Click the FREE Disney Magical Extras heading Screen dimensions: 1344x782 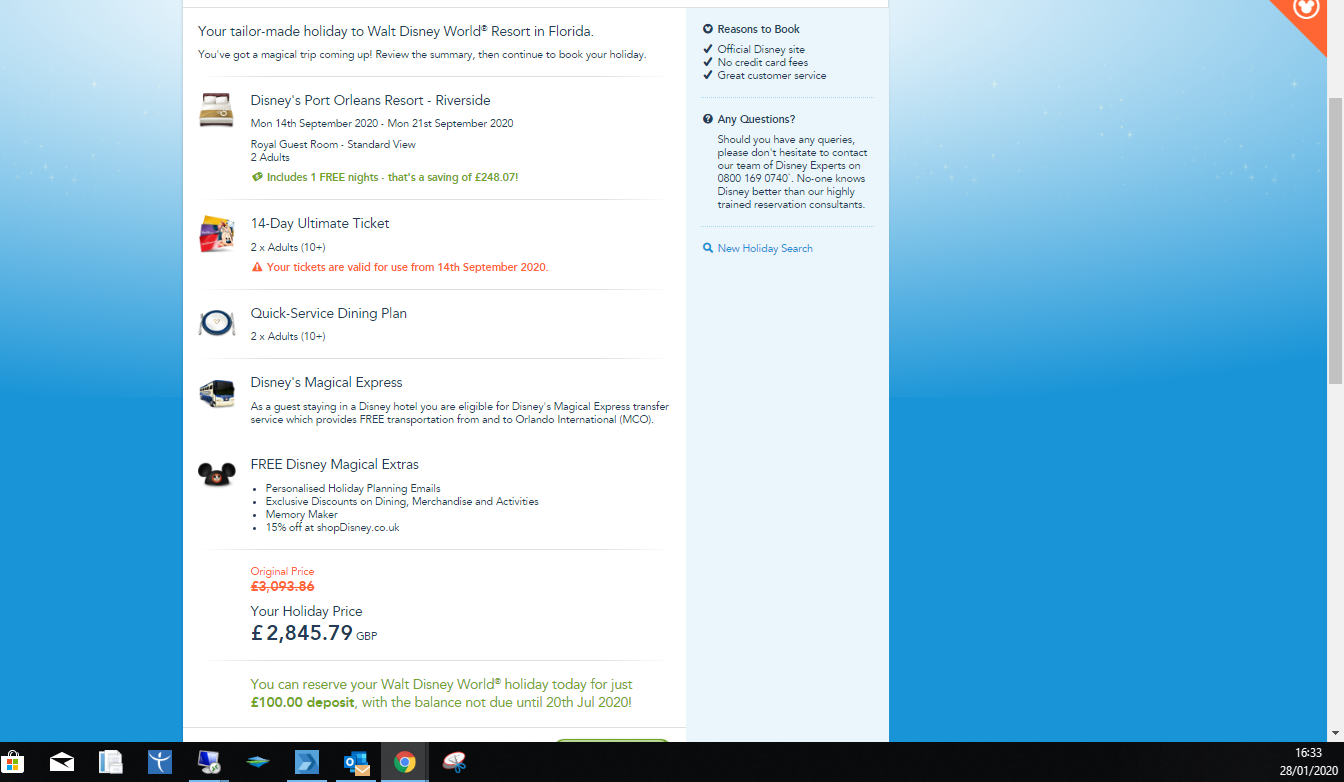[x=335, y=464]
